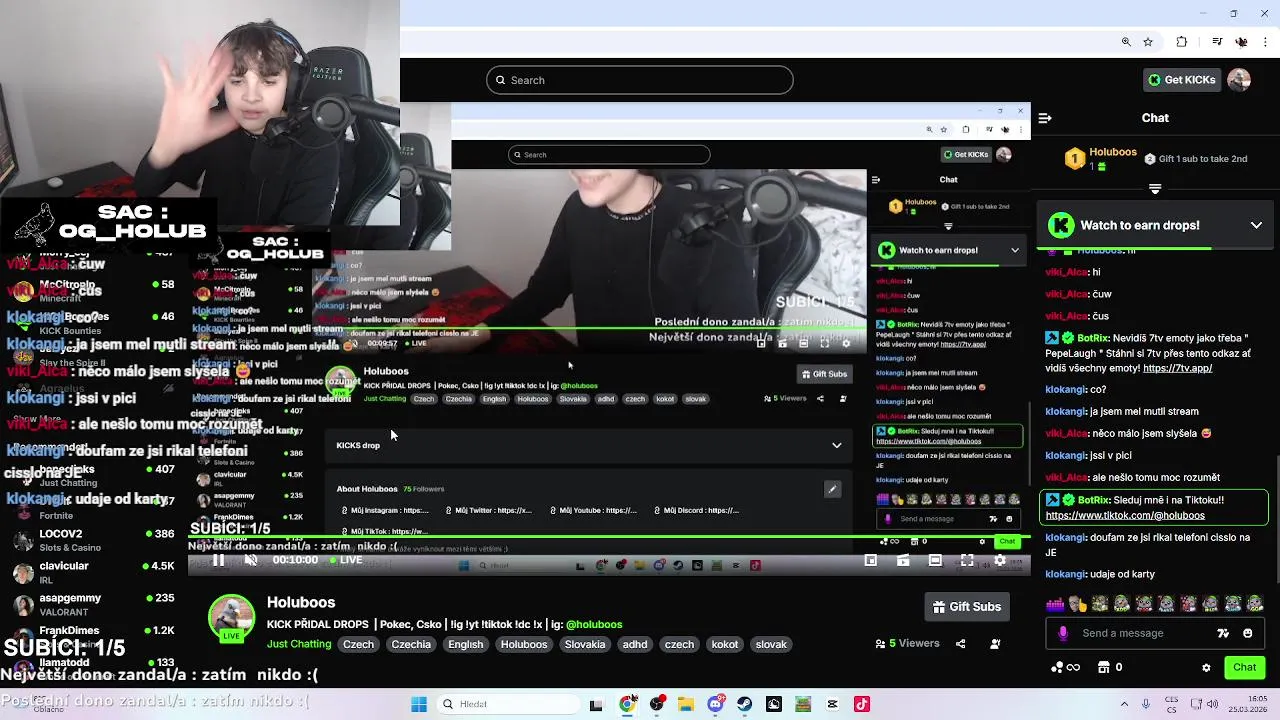Open Discord from the taskbar

pyautogui.click(x=715, y=704)
